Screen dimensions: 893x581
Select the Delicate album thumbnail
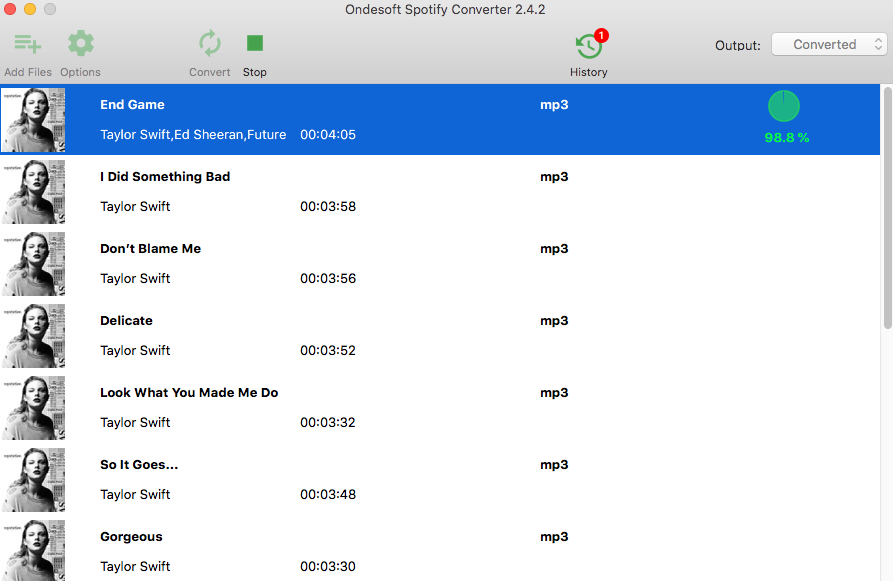33,336
